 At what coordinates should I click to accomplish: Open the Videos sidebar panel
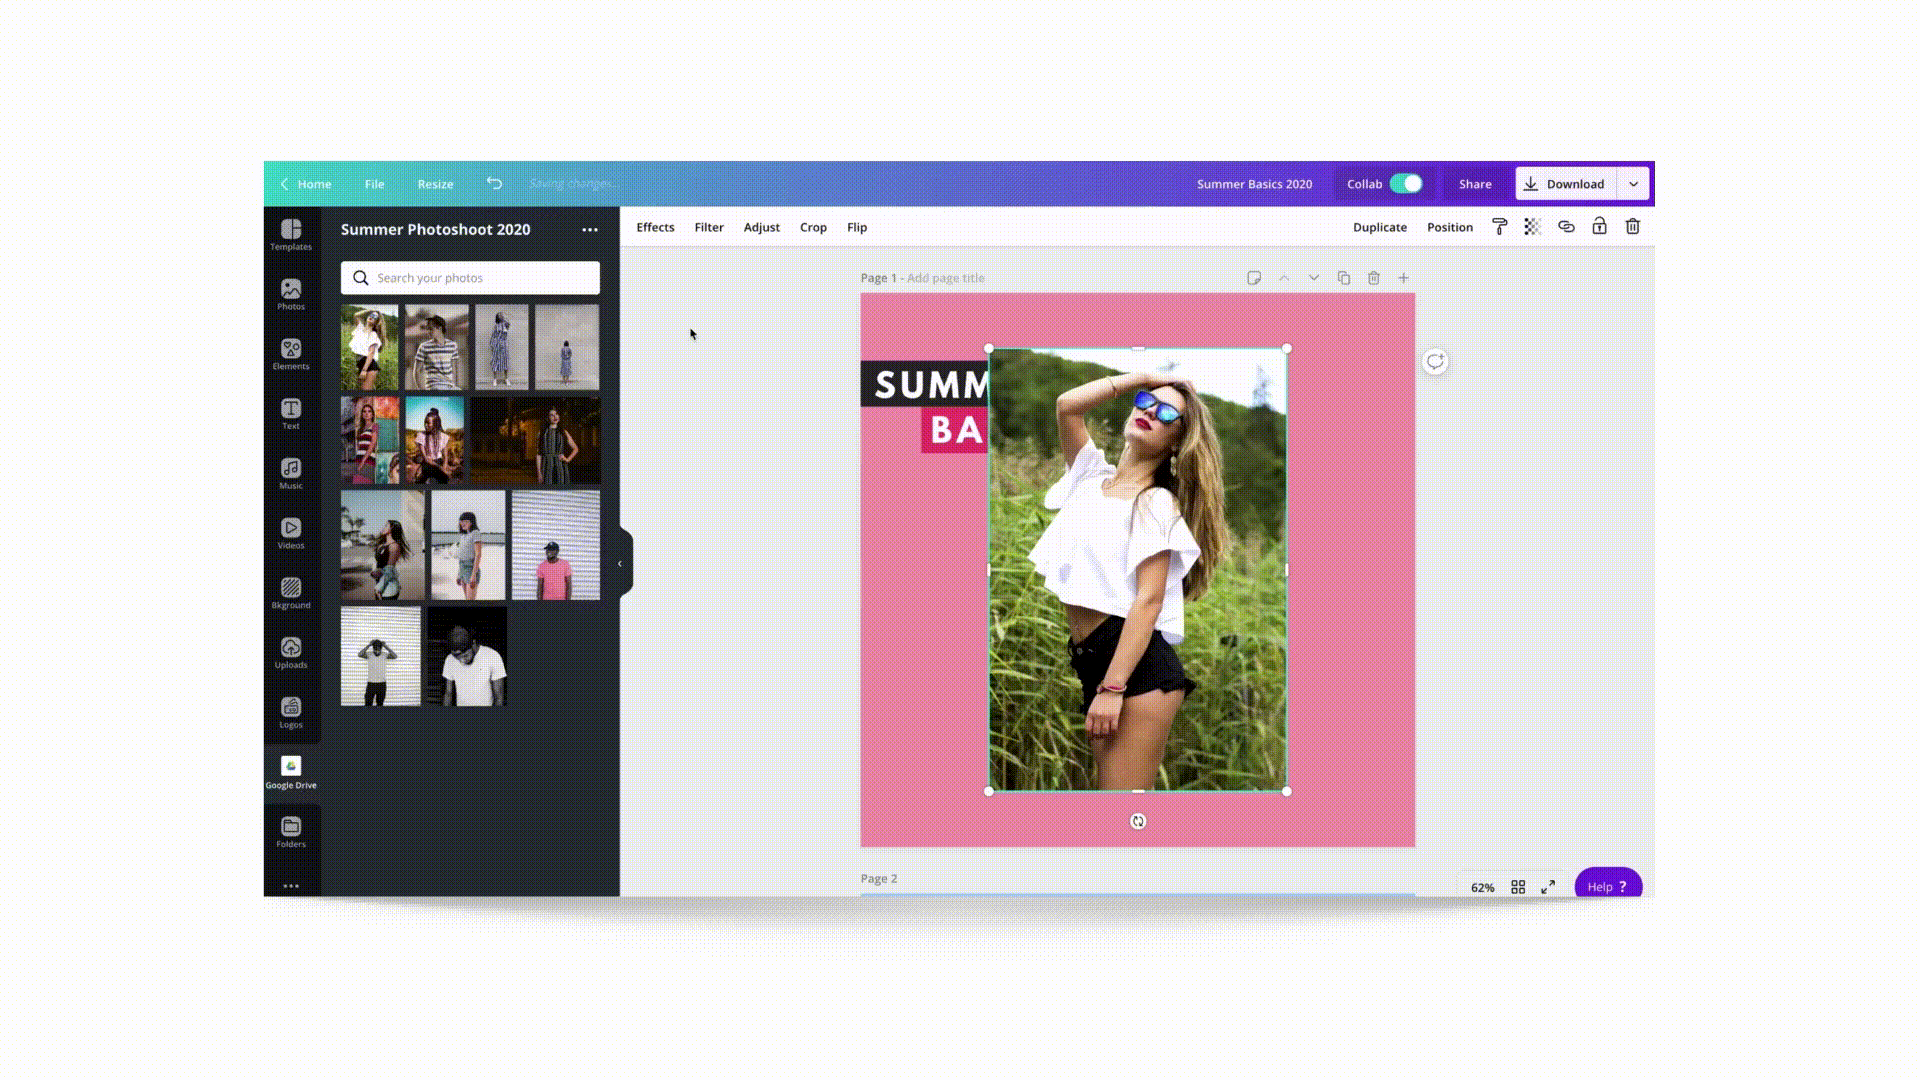291,534
